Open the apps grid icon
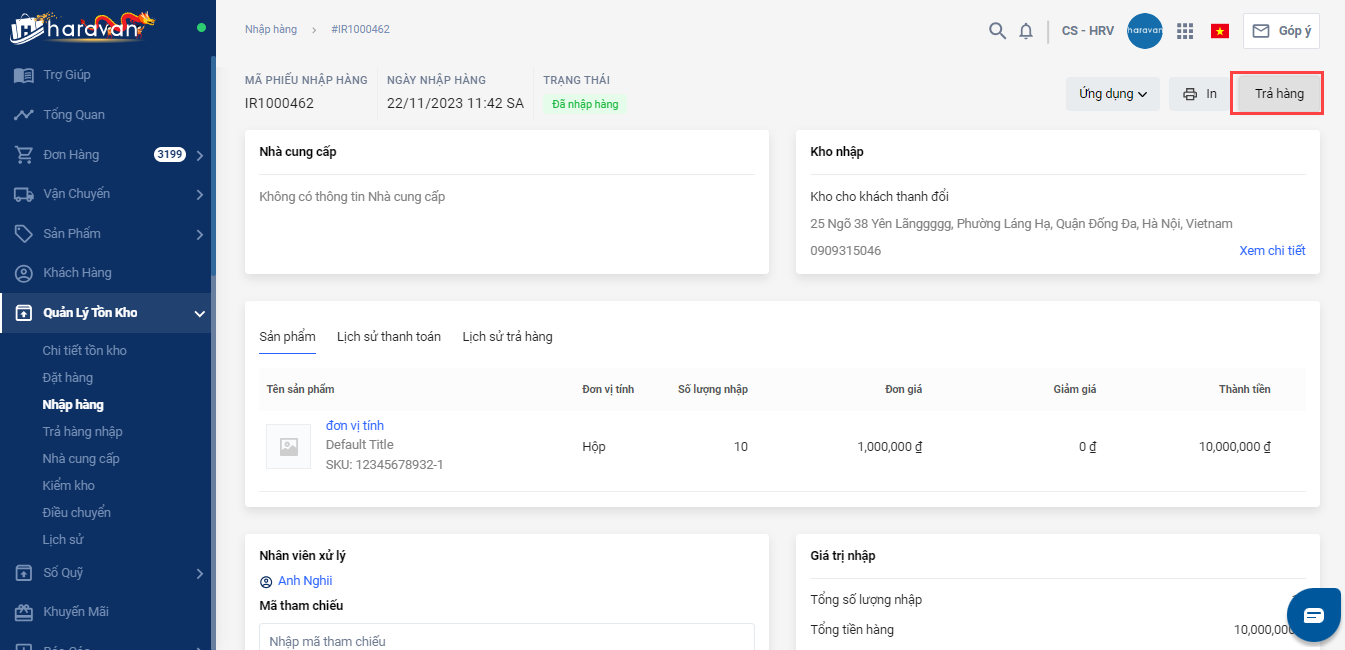 coord(1185,31)
